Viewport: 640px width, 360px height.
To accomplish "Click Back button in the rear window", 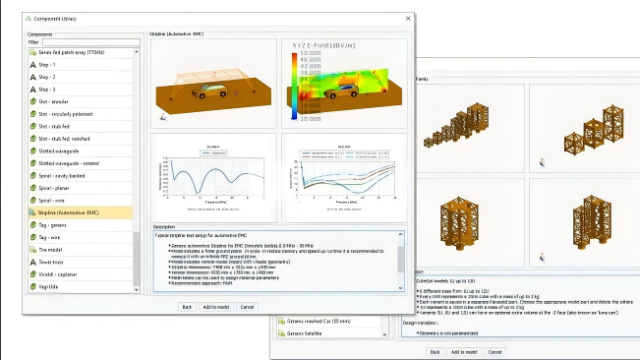I will pos(435,352).
